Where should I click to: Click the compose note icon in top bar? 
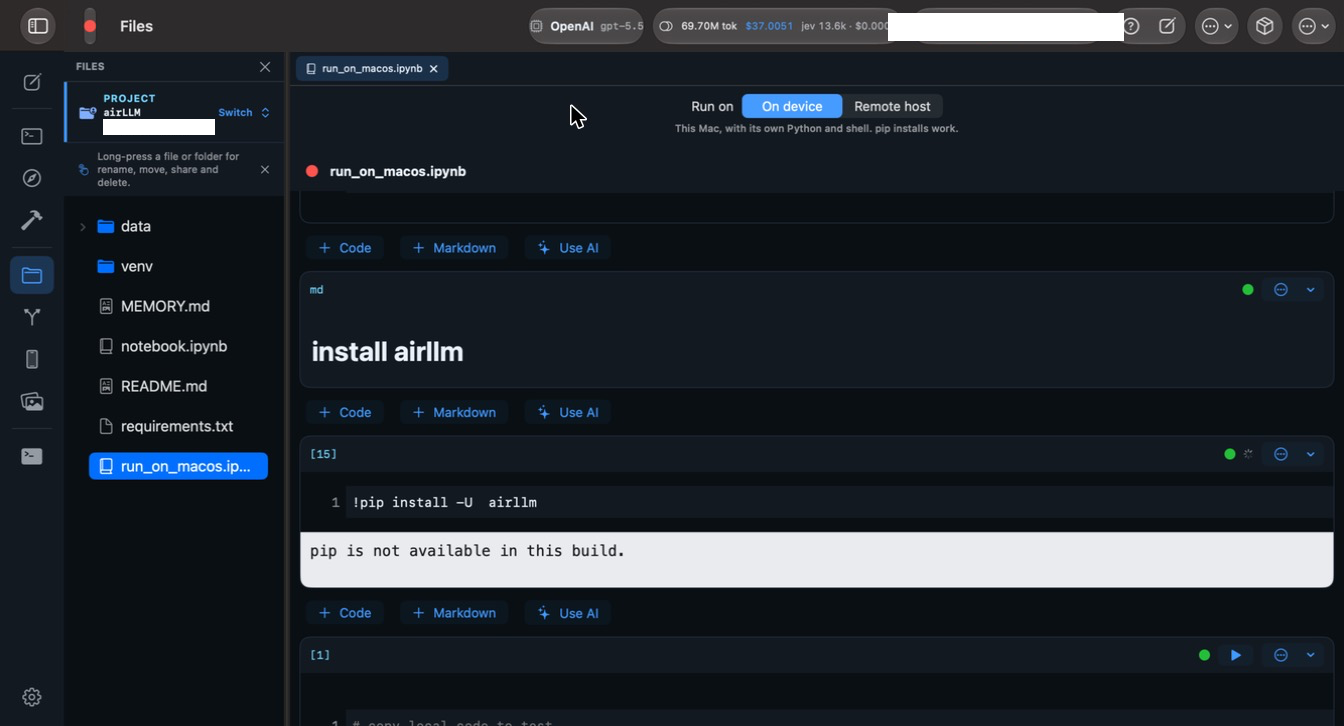pyautogui.click(x=1167, y=26)
